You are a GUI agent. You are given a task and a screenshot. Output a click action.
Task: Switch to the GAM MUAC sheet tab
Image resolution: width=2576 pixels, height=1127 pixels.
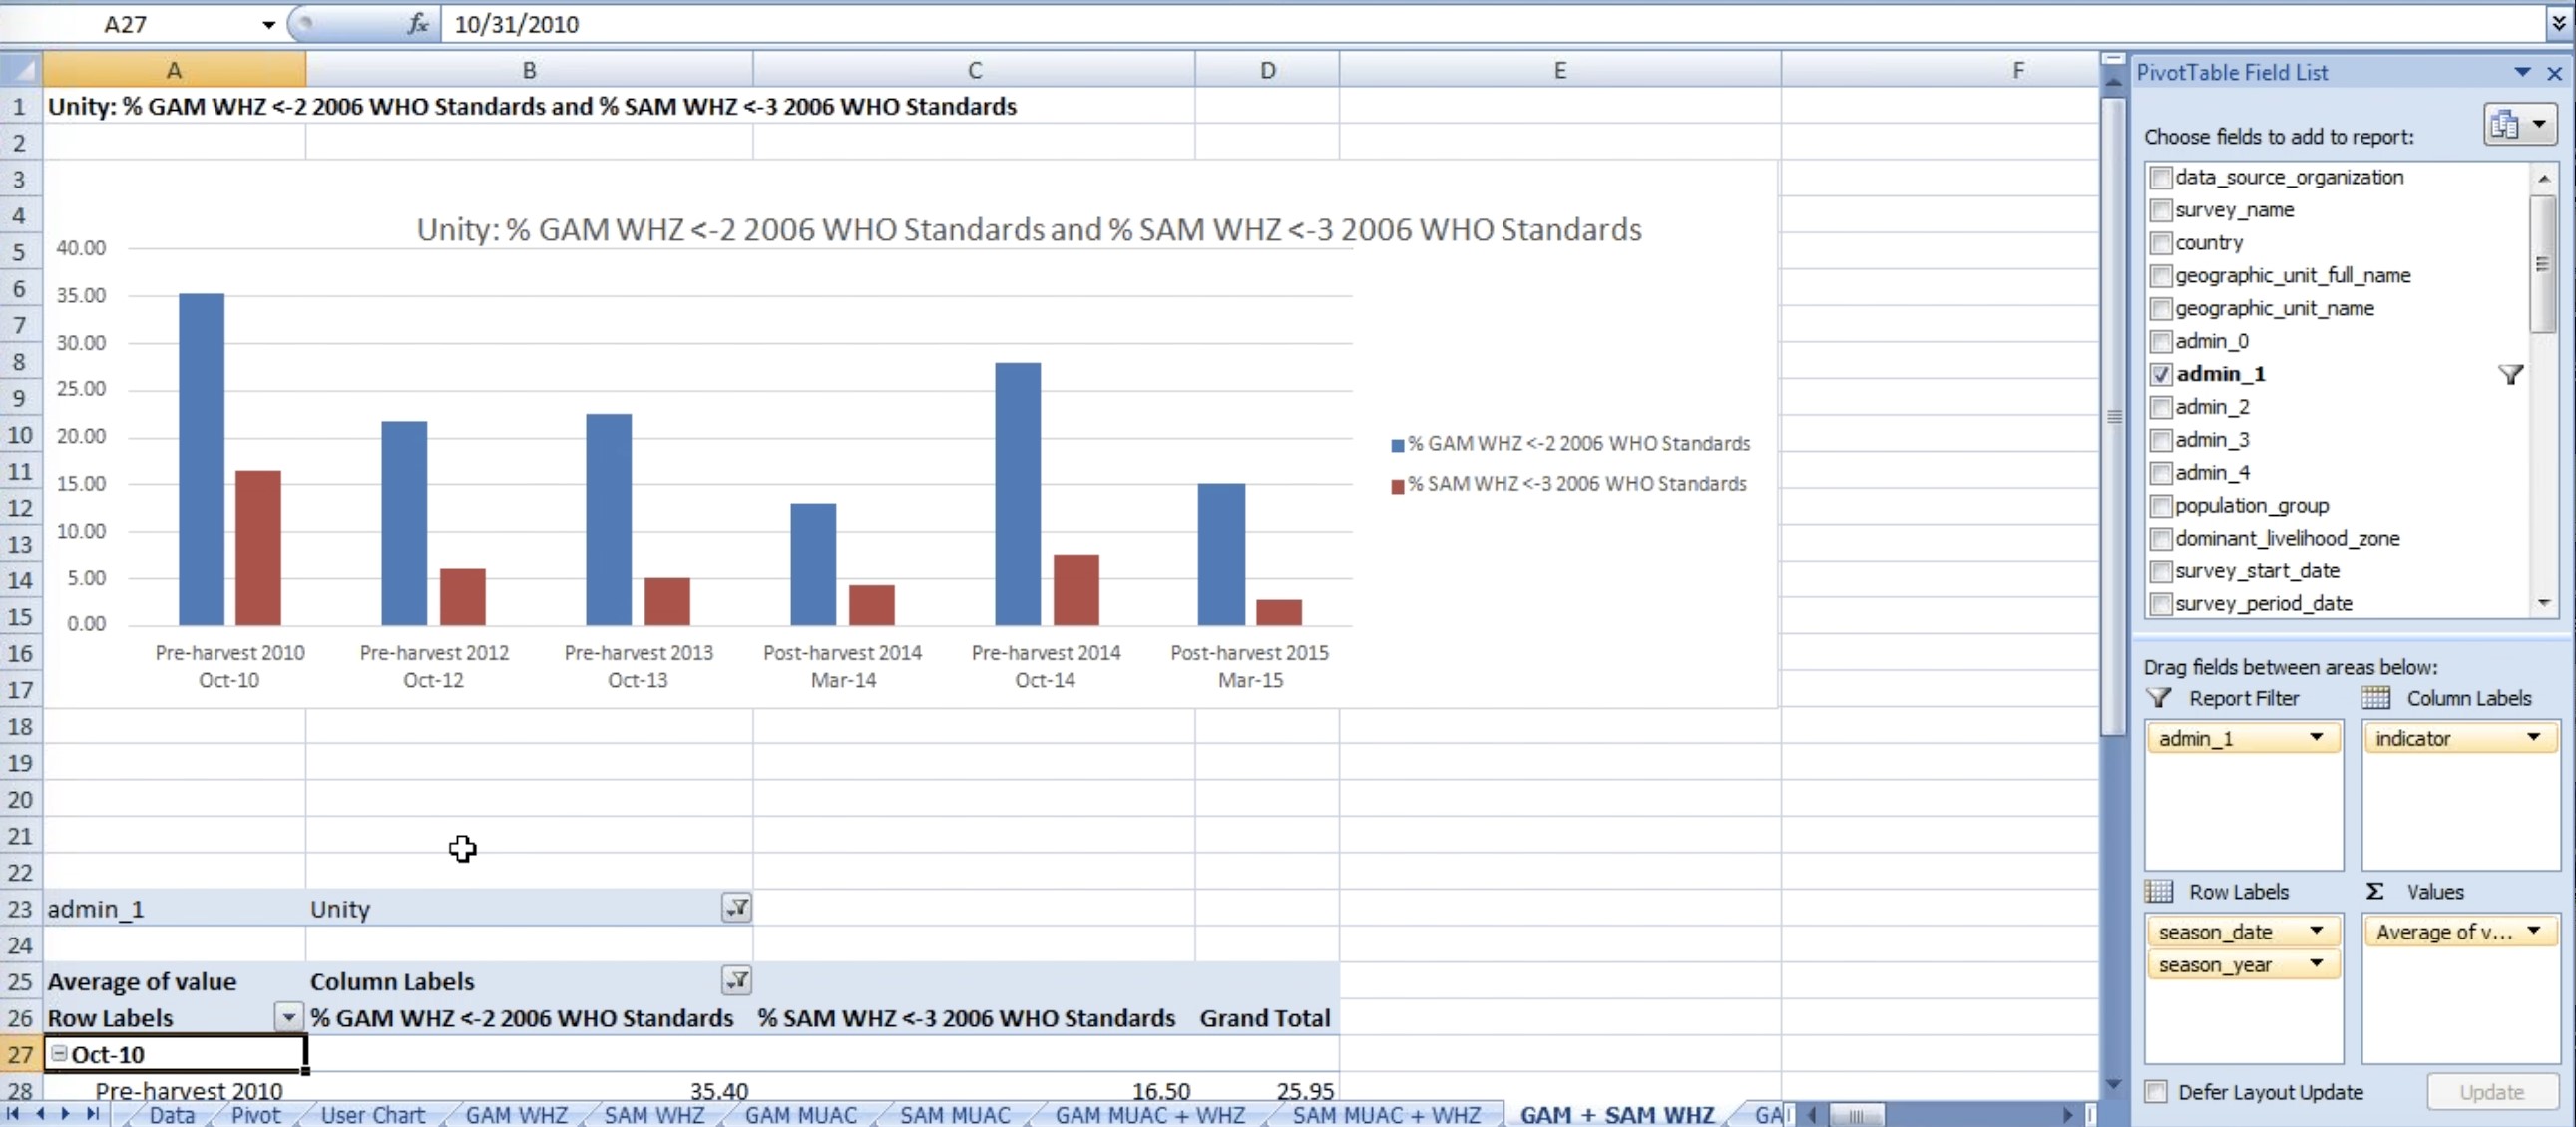click(x=800, y=1114)
